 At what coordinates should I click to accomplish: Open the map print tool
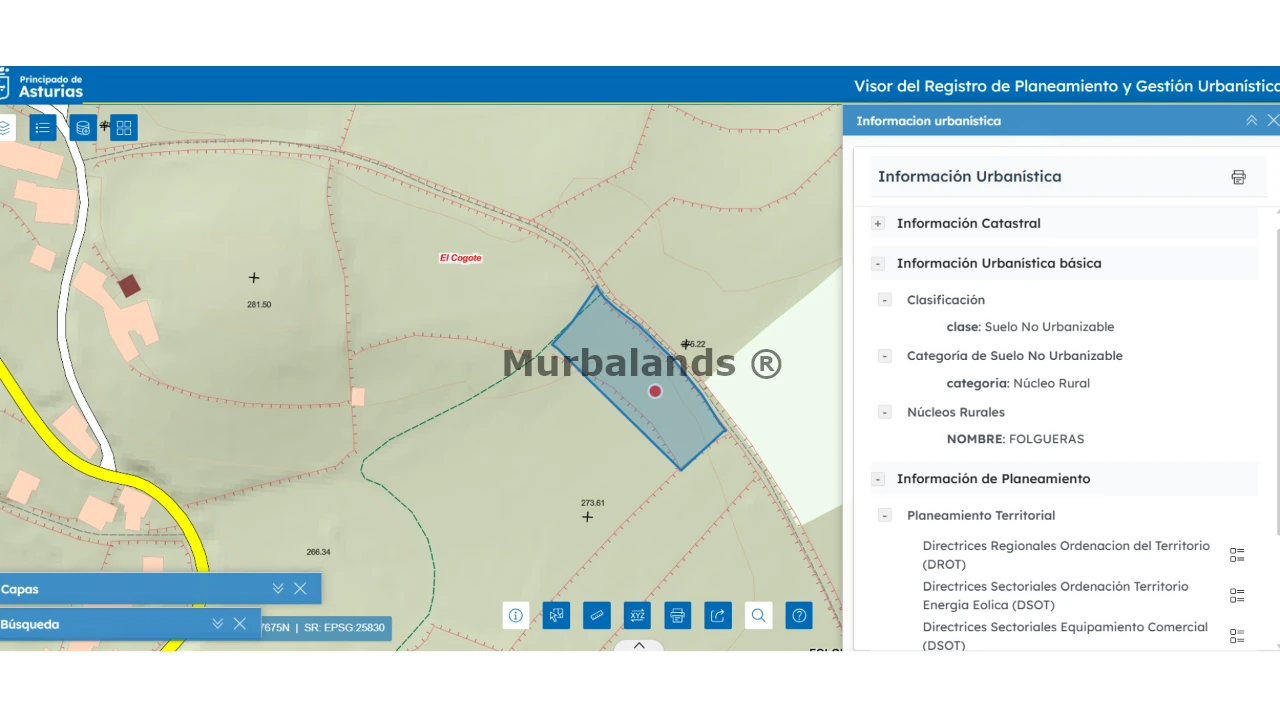click(x=678, y=615)
